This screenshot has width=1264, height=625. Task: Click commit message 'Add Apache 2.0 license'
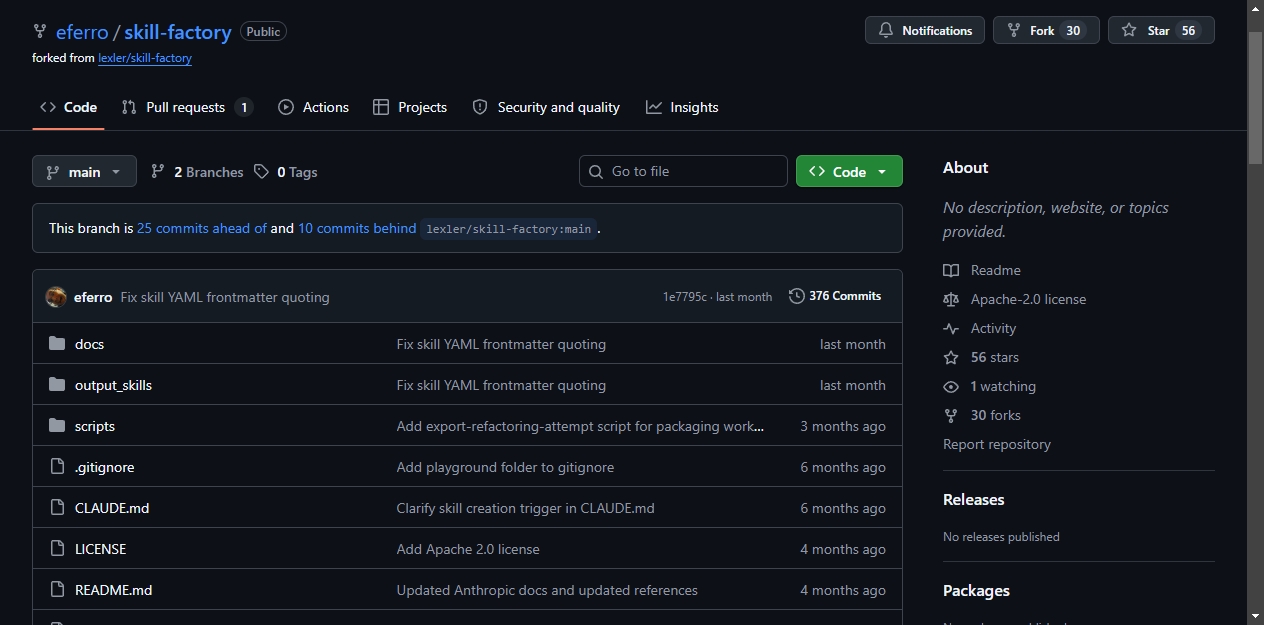(468, 549)
